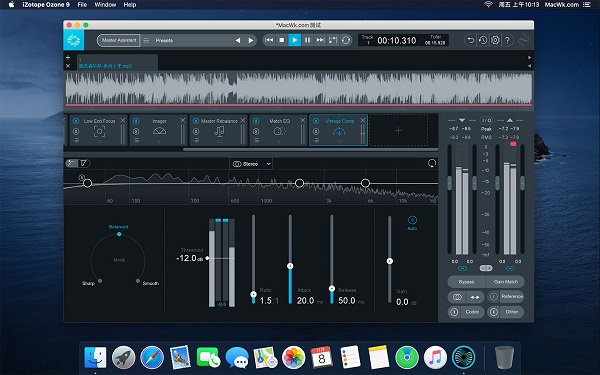Toggle power for Master Rebalance module
The image size is (600, 375).
coord(196,121)
